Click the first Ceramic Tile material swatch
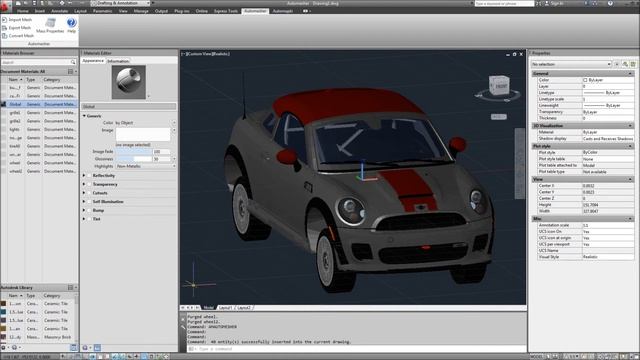Viewport: 640px width, 360px height. (4, 304)
